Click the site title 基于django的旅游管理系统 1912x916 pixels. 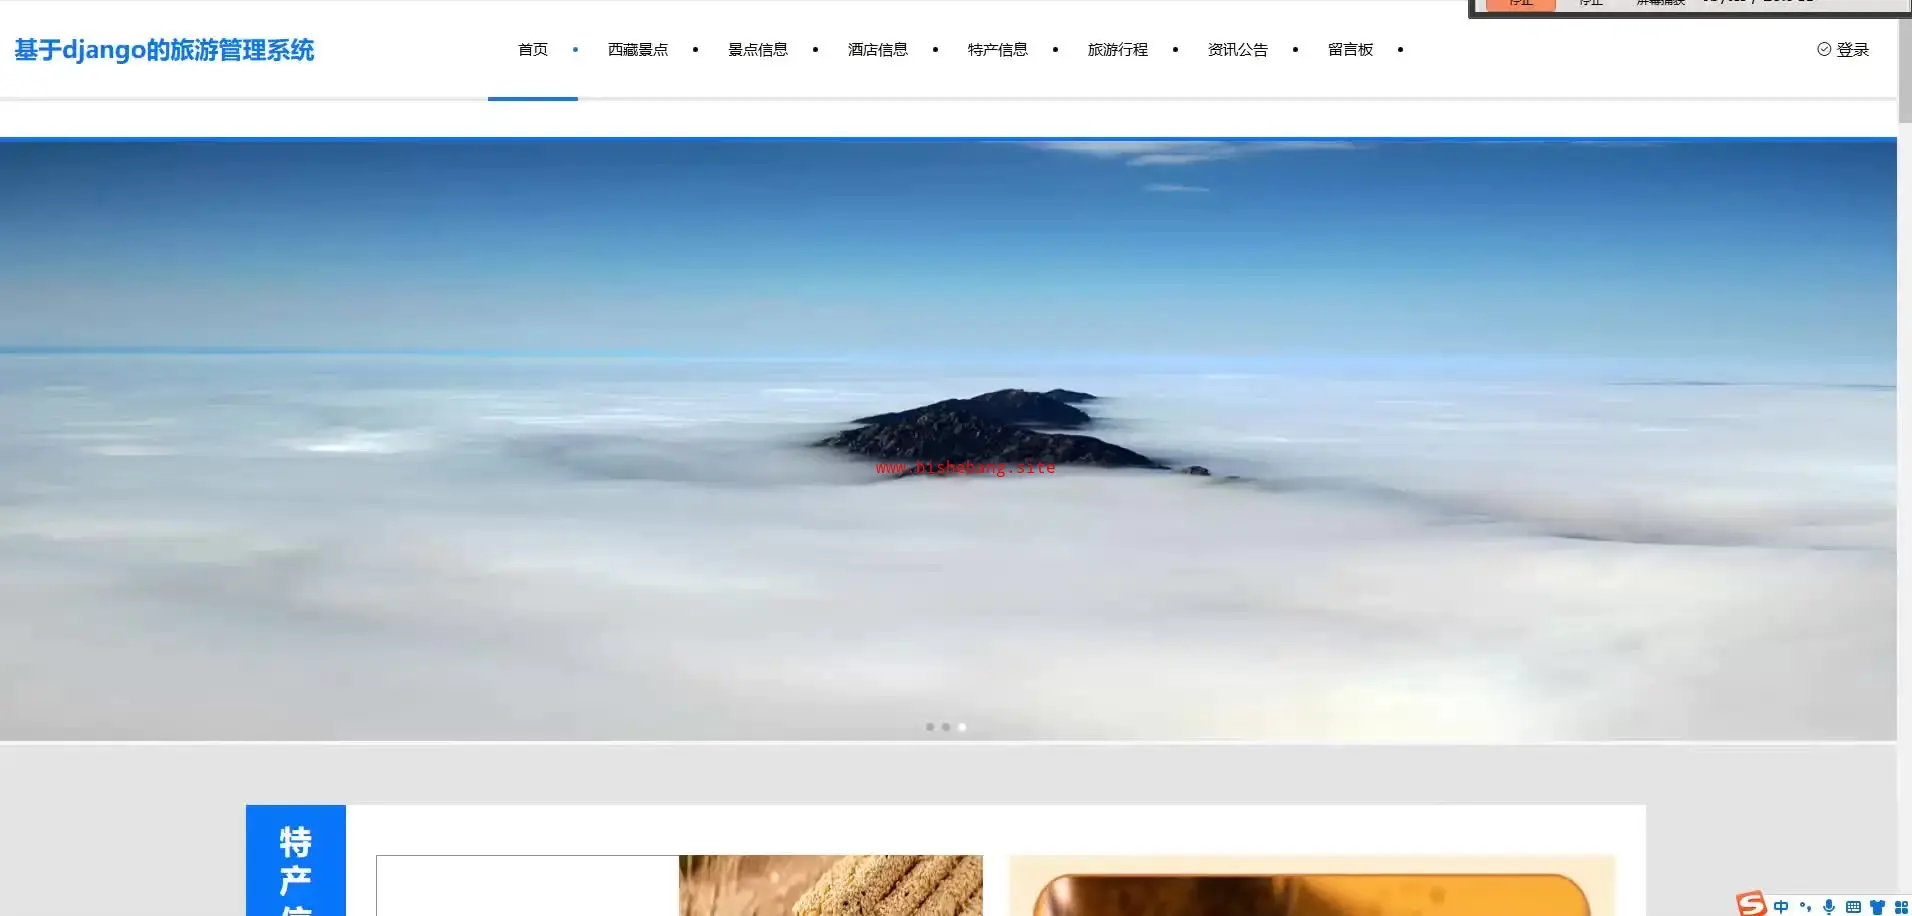coord(164,50)
